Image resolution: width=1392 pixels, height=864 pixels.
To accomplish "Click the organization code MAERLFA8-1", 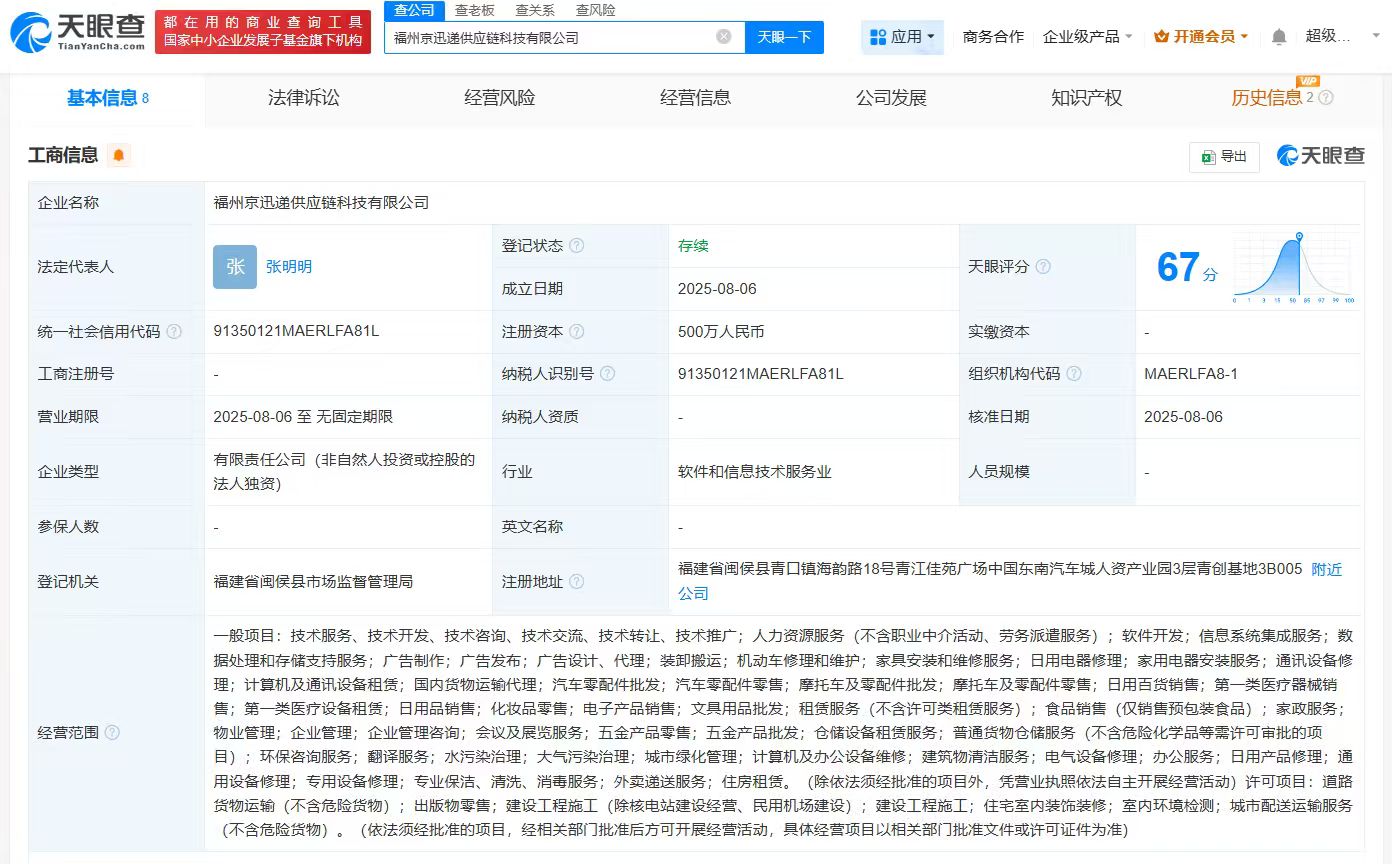I will (1191, 374).
